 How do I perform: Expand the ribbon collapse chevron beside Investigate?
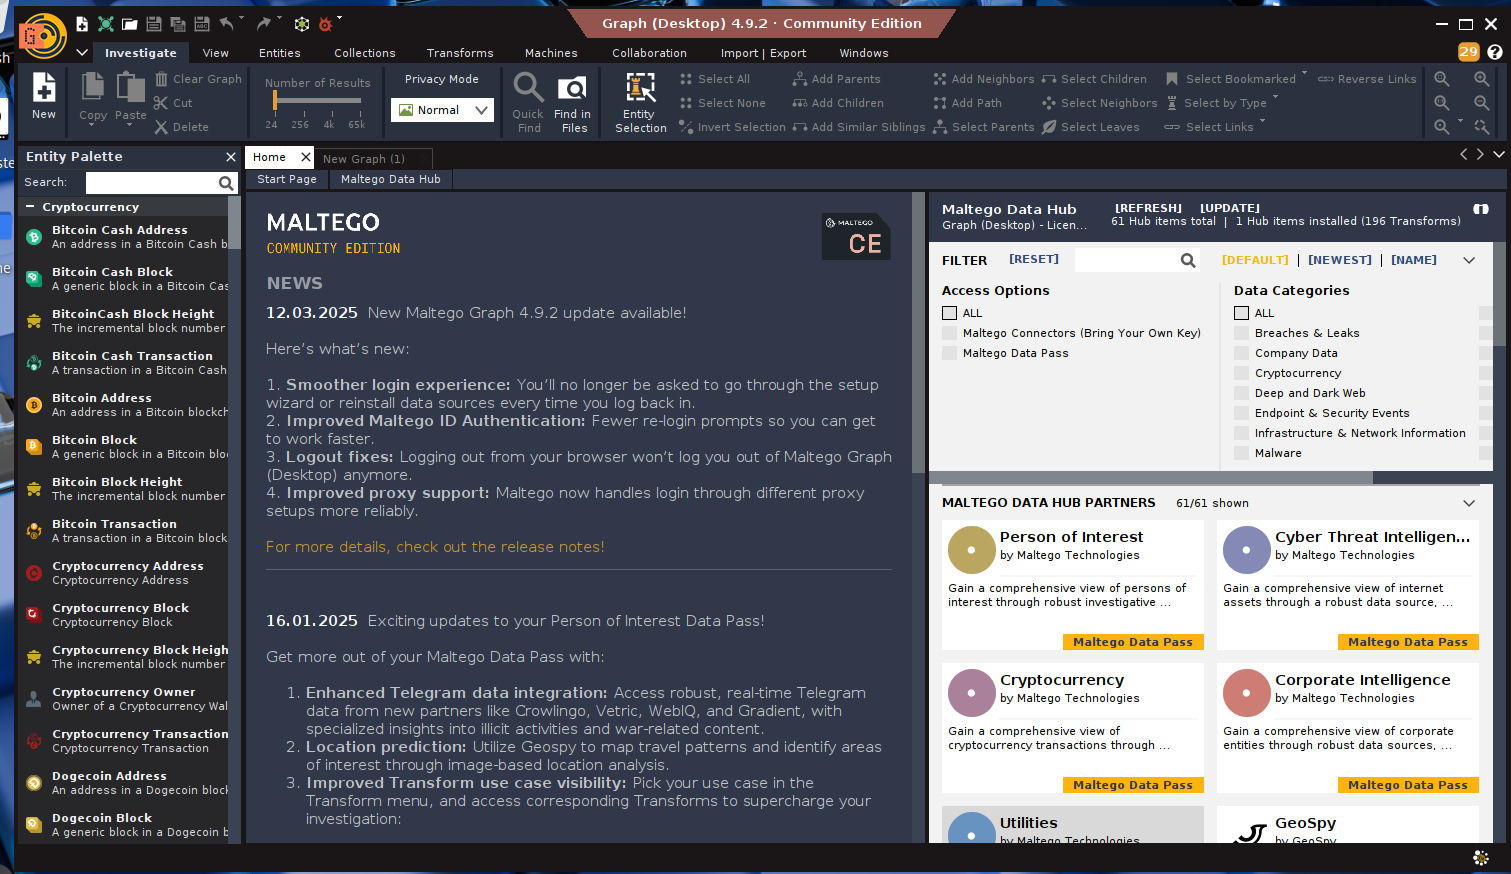point(82,52)
